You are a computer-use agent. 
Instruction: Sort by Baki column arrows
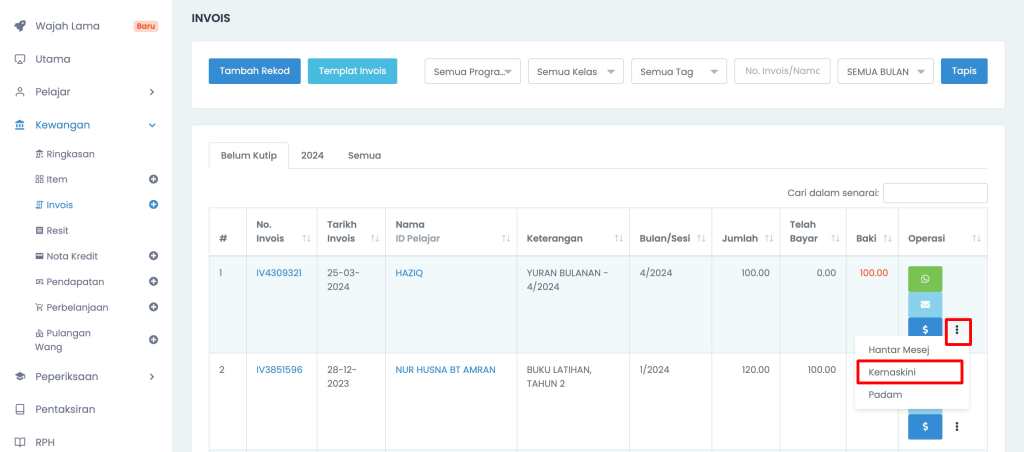(x=888, y=238)
